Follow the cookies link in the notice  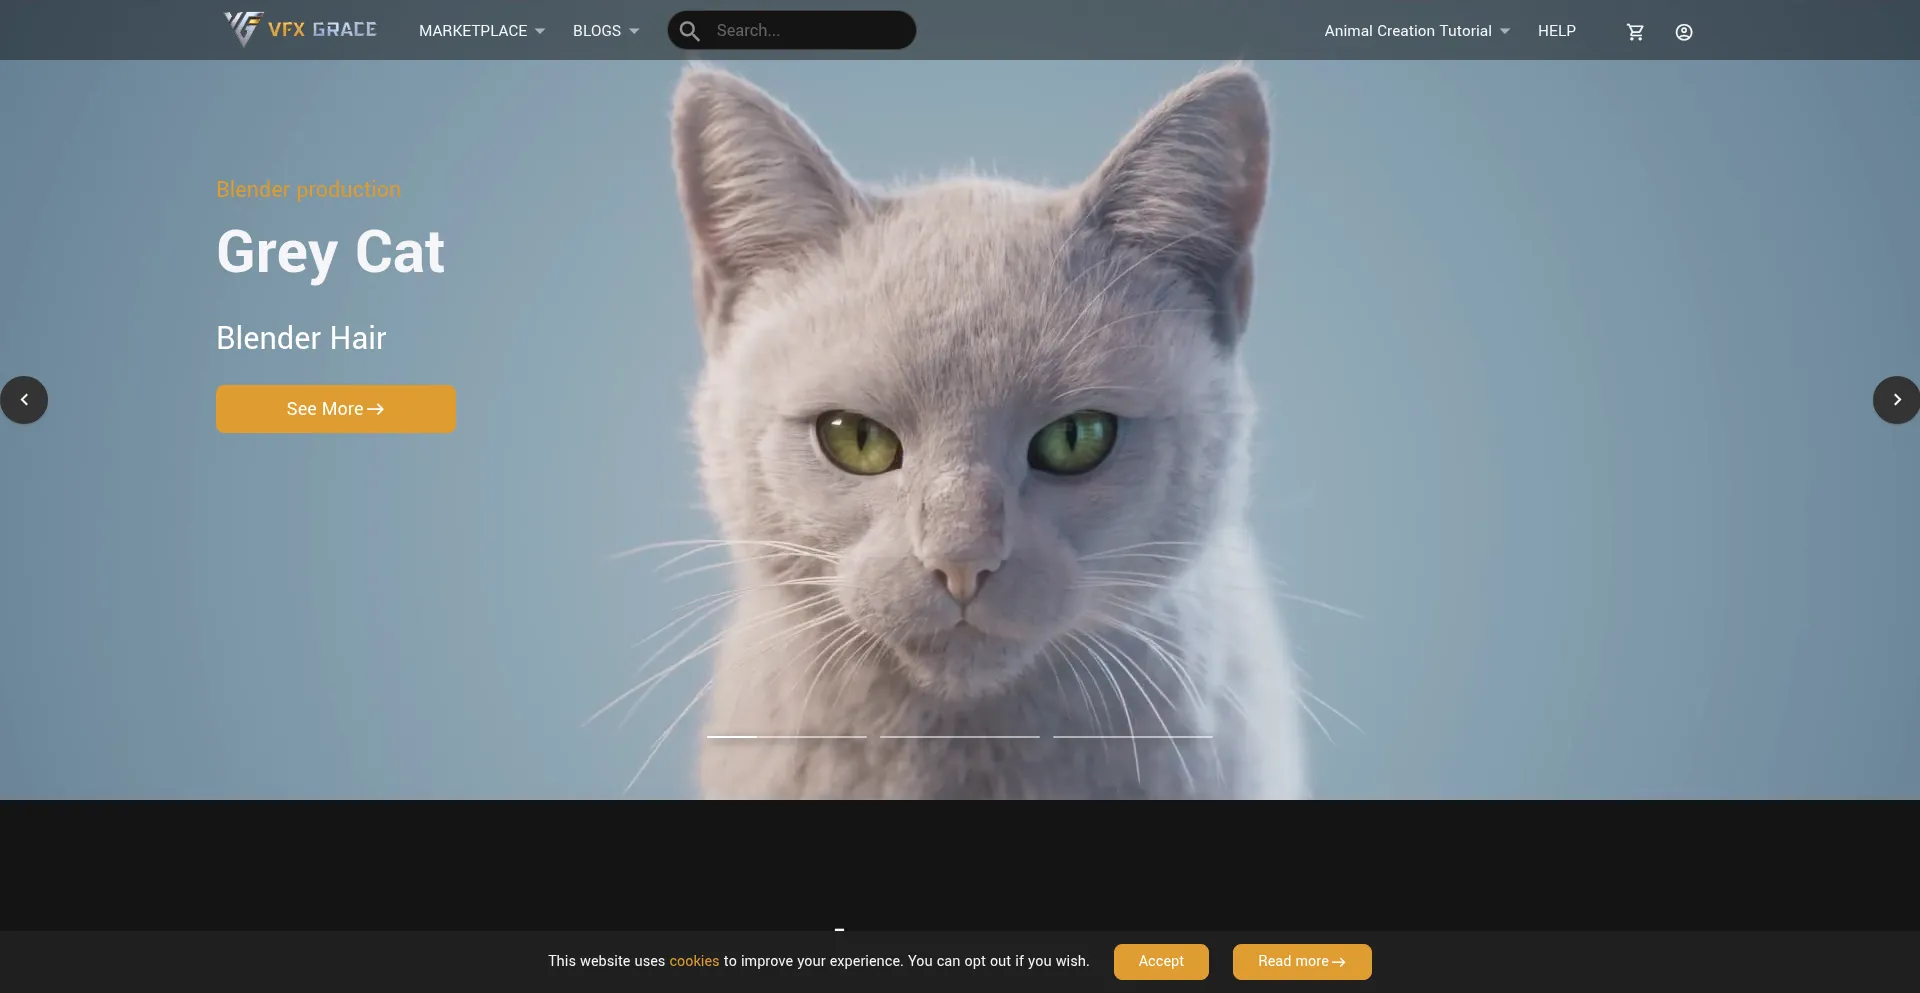click(694, 961)
